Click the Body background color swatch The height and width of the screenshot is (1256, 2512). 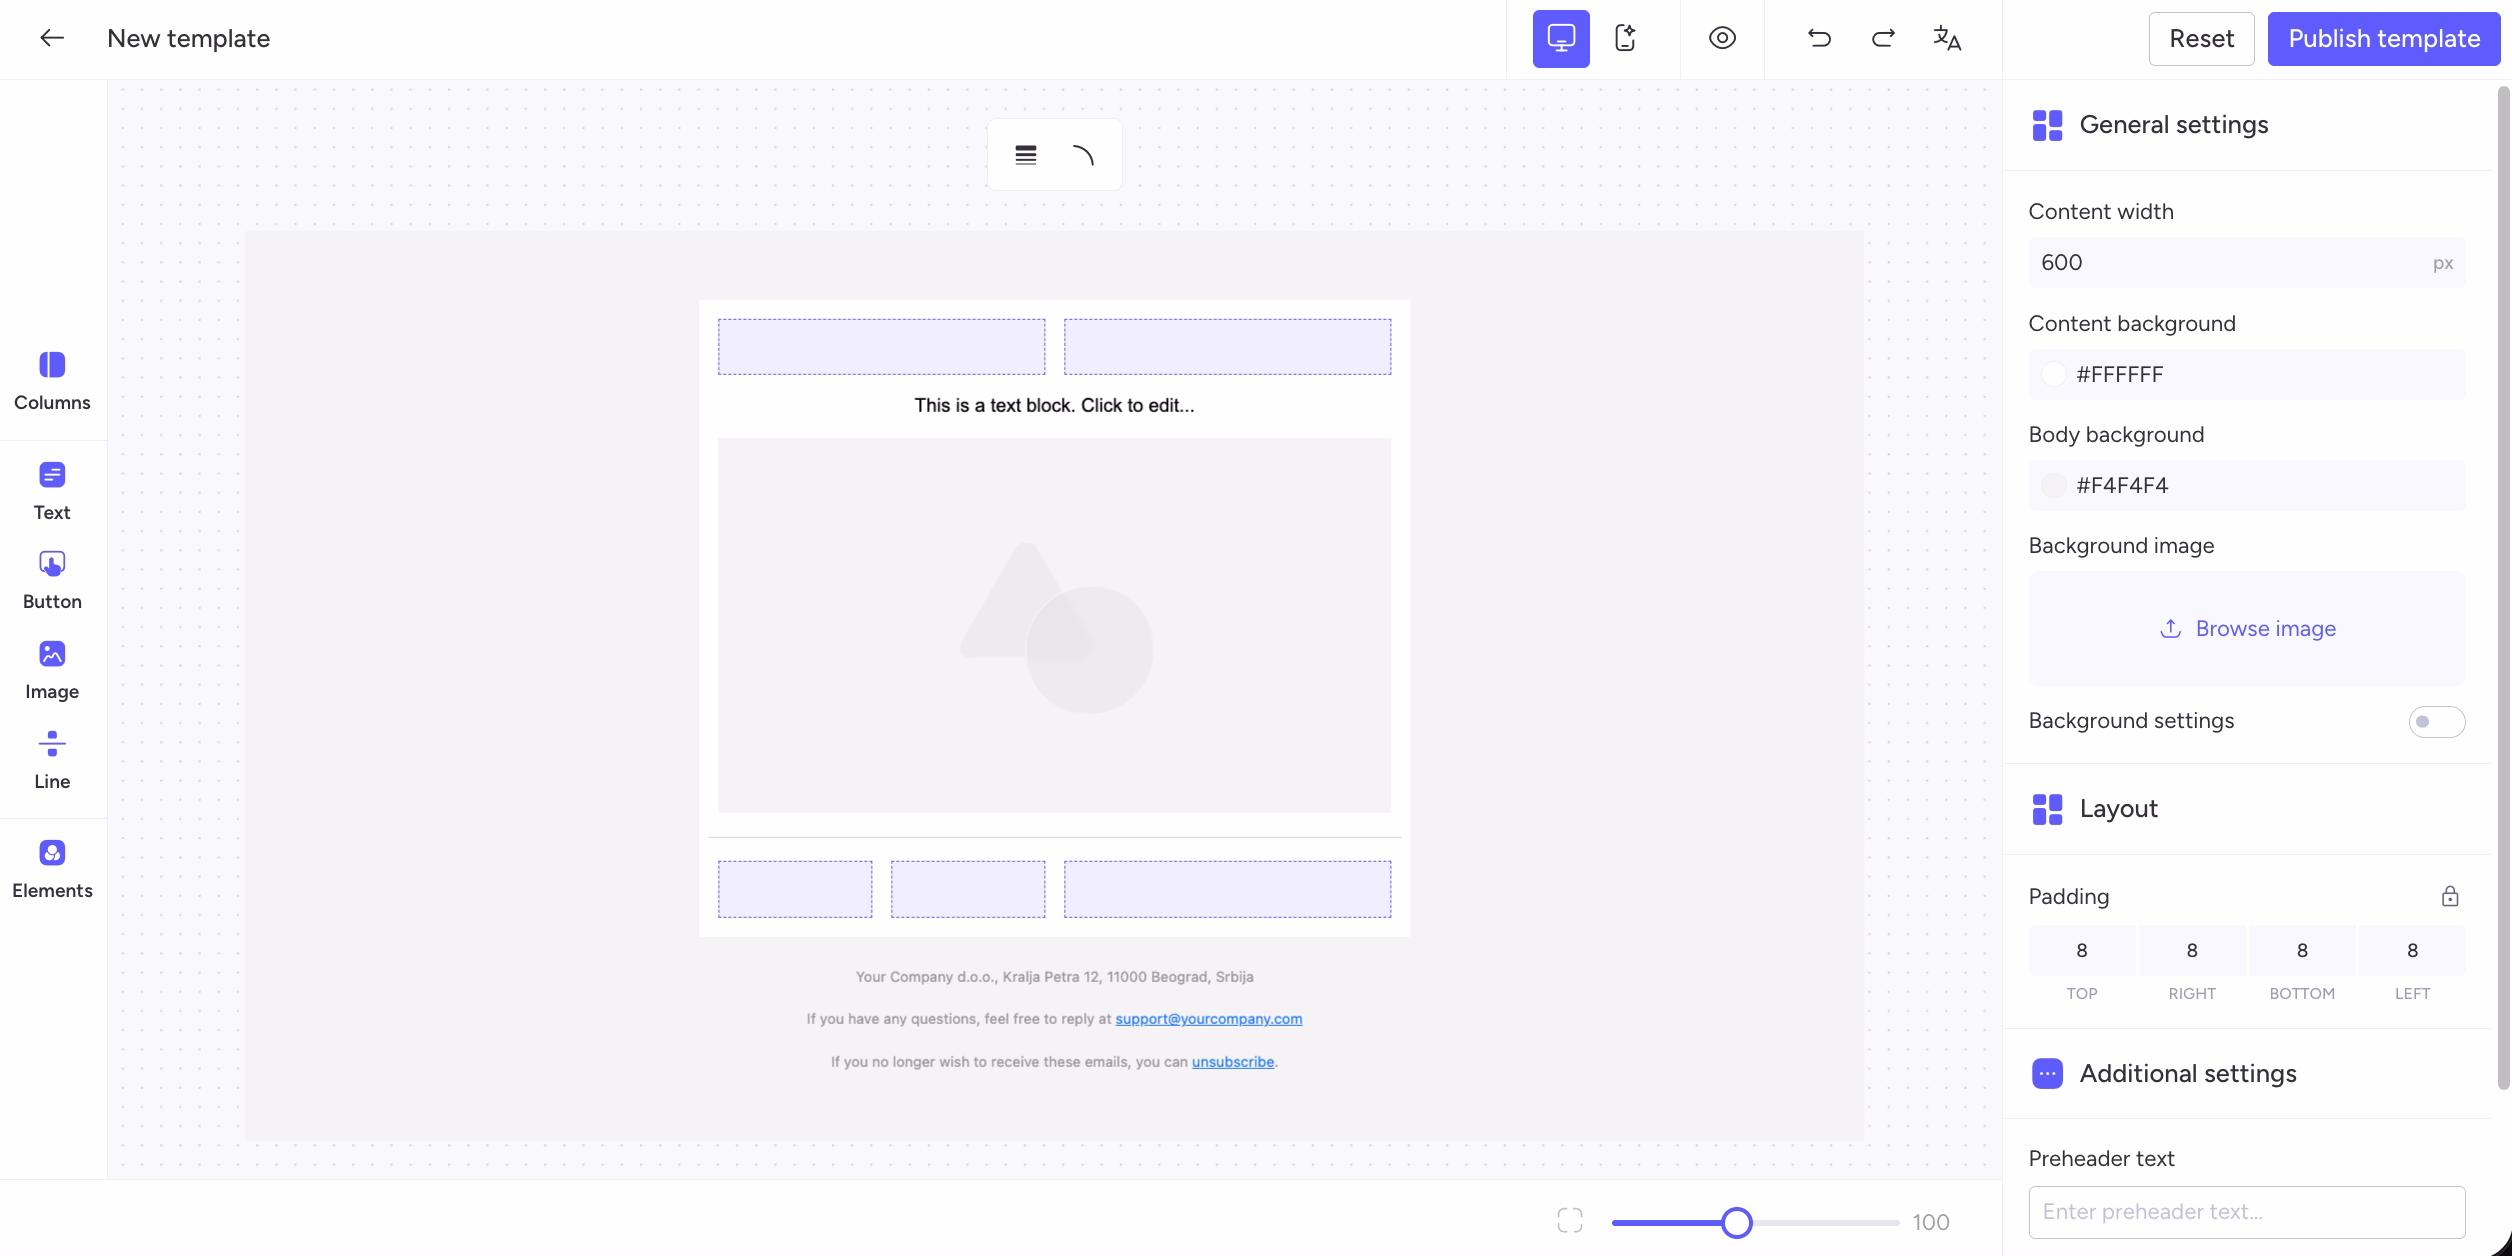click(x=2053, y=485)
